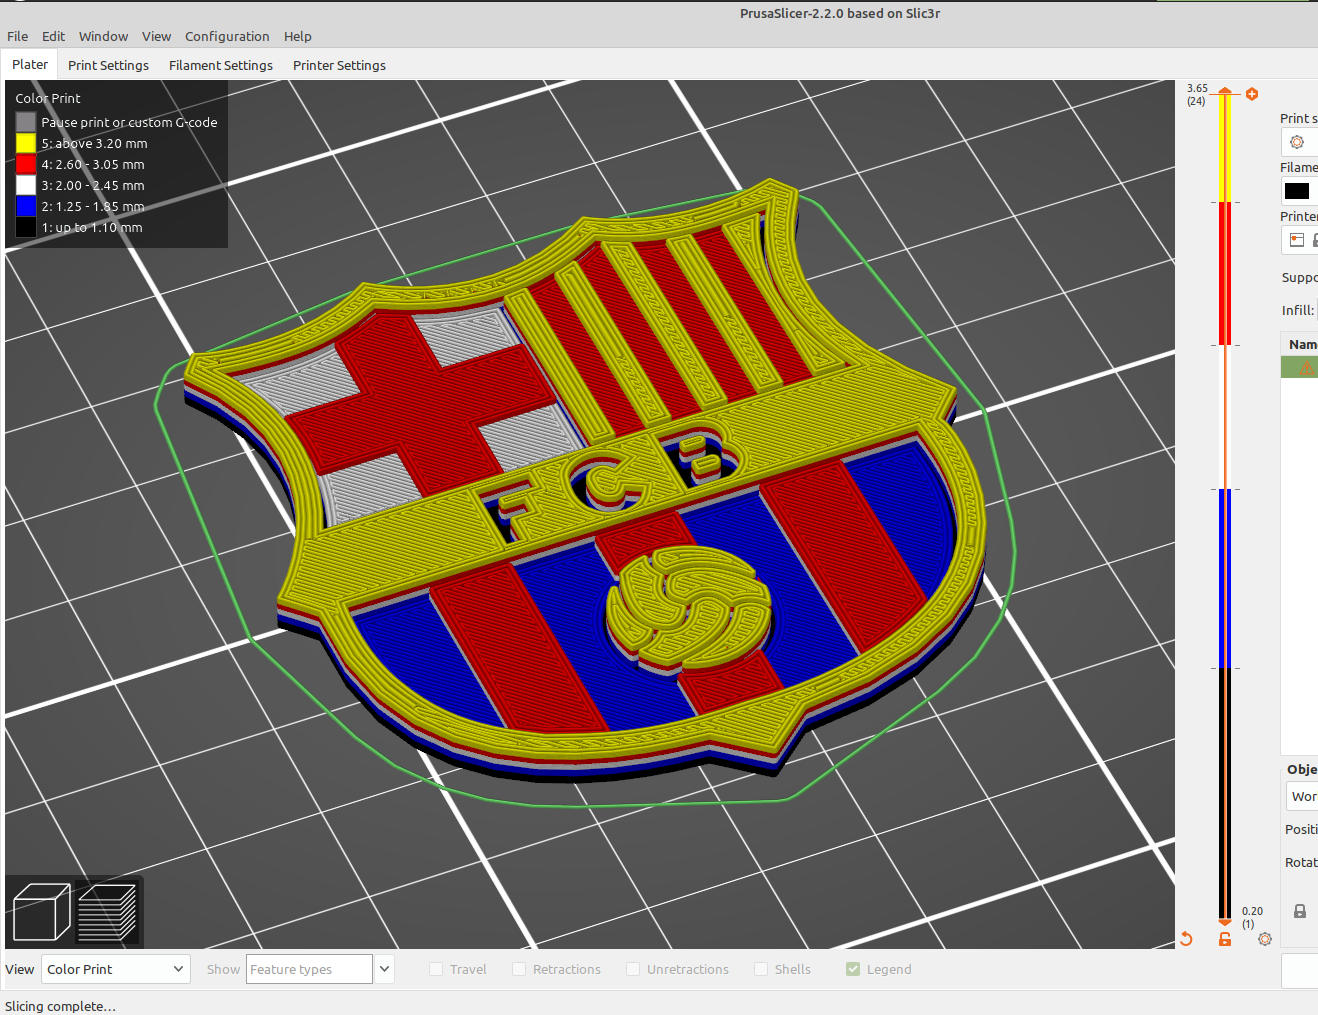The width and height of the screenshot is (1318, 1015).
Task: Click the 'Pause print or custom G-code' legend text
Action: point(129,122)
